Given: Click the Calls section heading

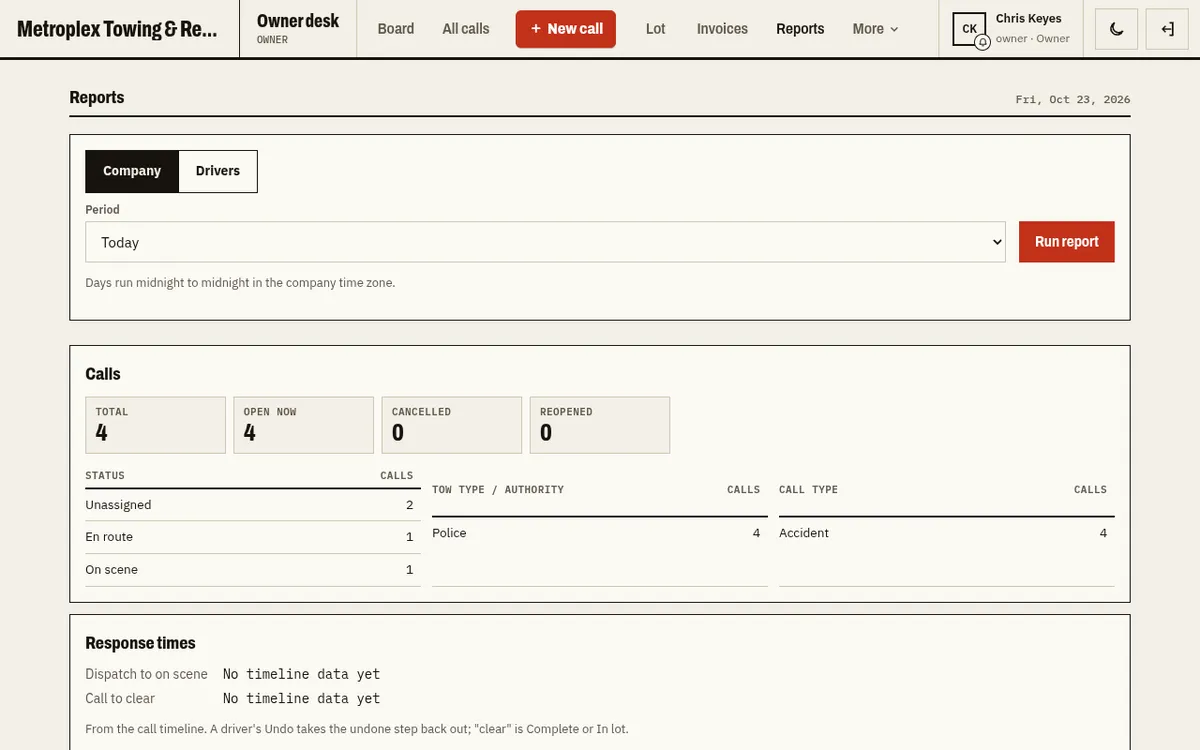Looking at the screenshot, I should click(103, 374).
